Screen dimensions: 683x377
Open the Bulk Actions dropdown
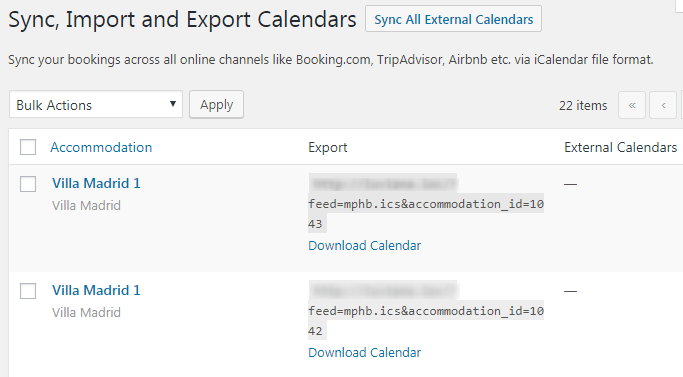coord(96,105)
